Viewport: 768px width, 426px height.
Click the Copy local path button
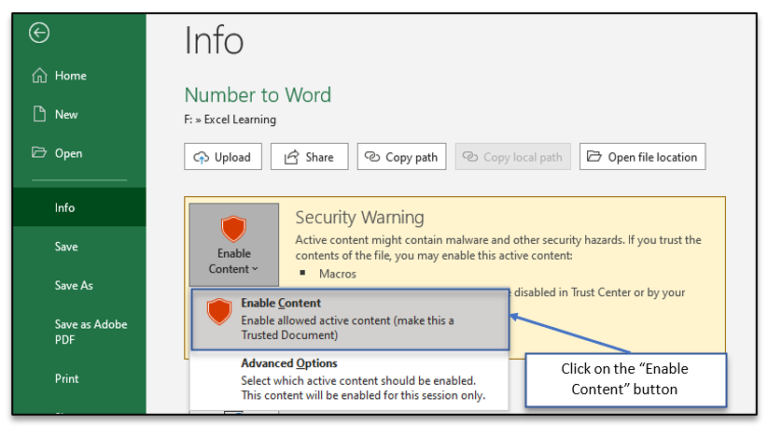[x=513, y=157]
